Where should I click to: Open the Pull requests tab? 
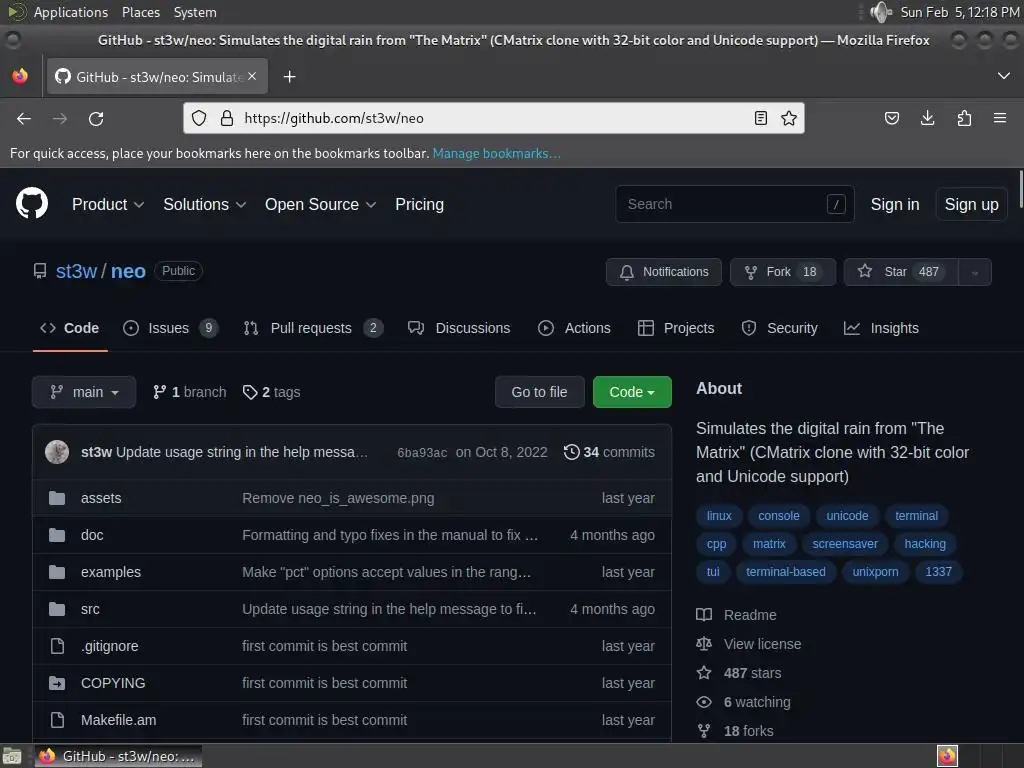point(313,328)
